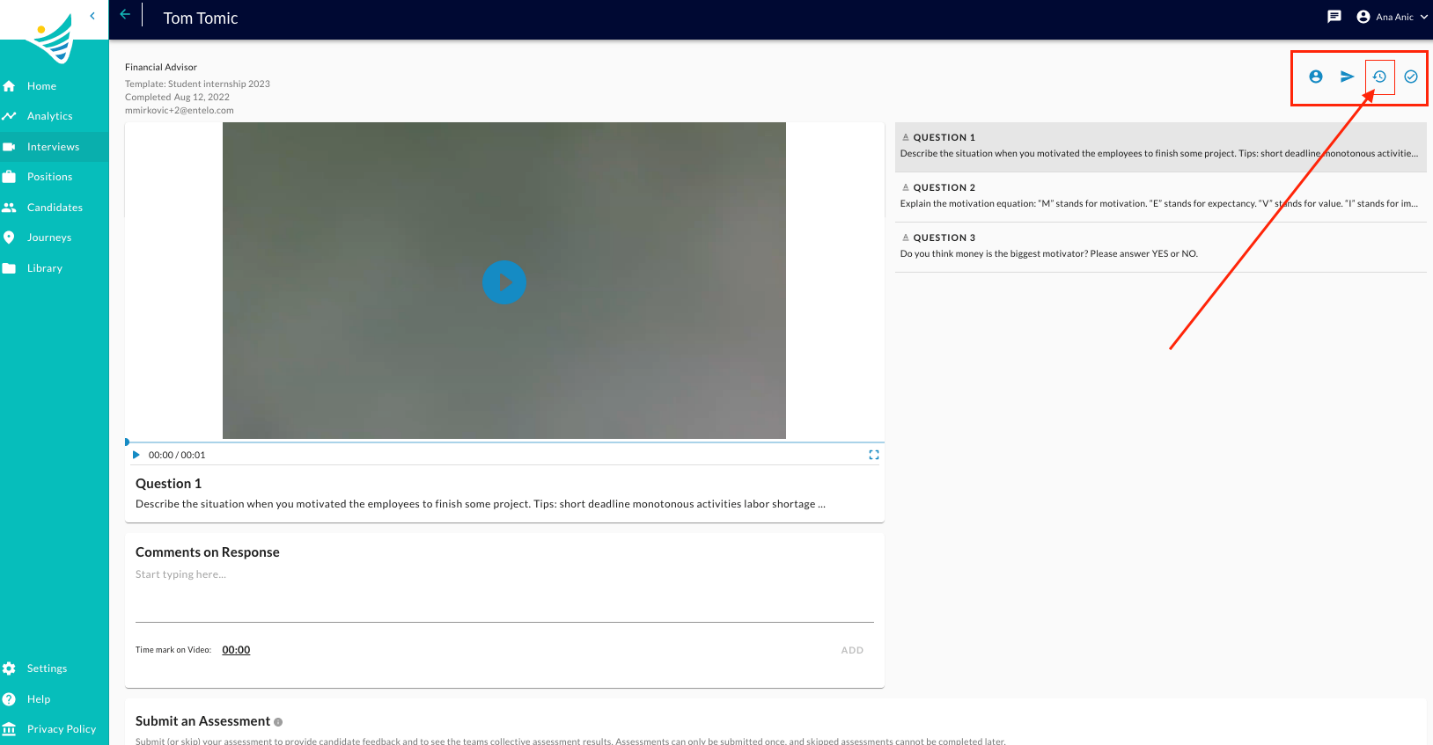
Task: Click the "Template: Student internship 2023" text
Action: pos(197,84)
